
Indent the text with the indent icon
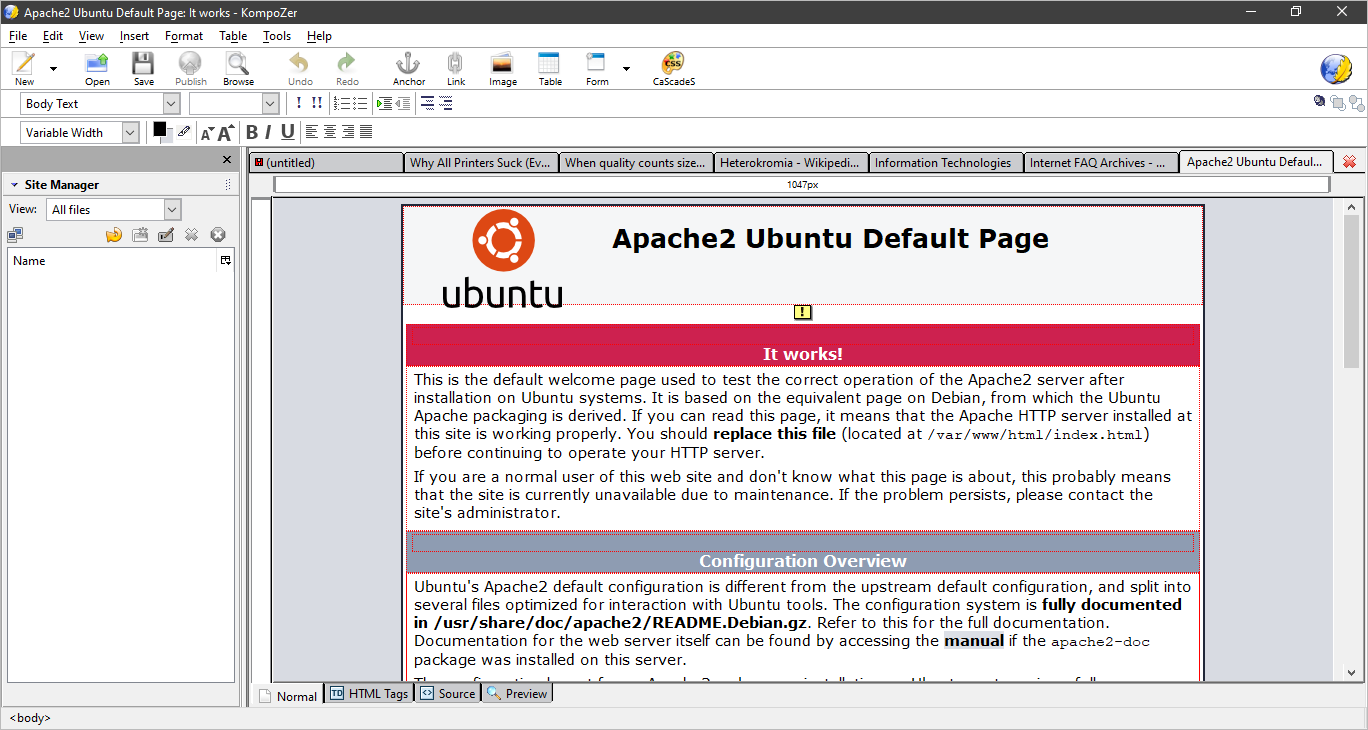tap(384, 103)
